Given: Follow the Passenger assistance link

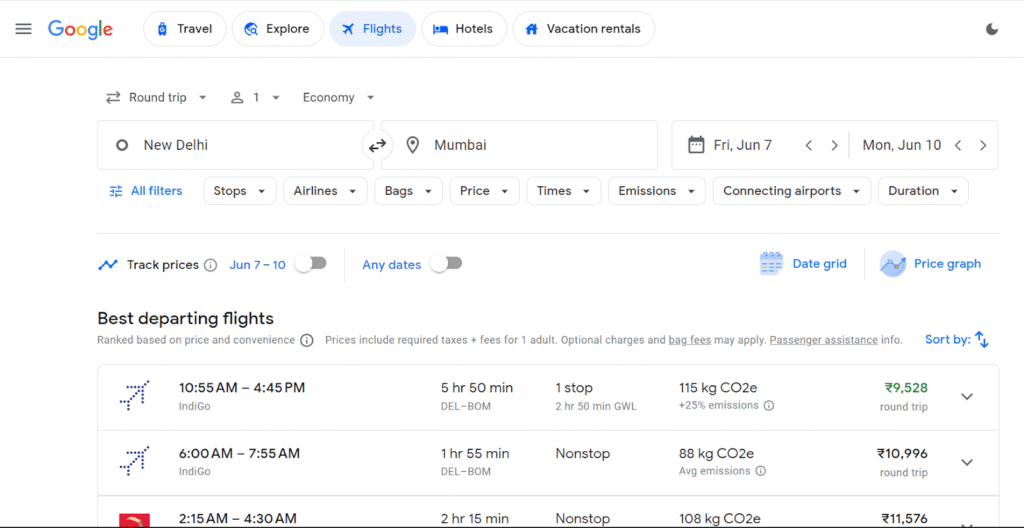Looking at the screenshot, I should [824, 340].
